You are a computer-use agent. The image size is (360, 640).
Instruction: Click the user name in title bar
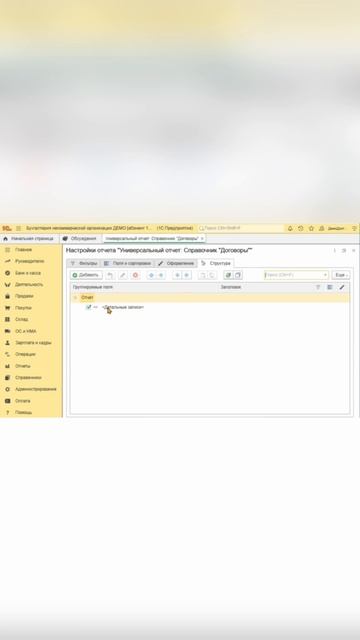point(336,229)
